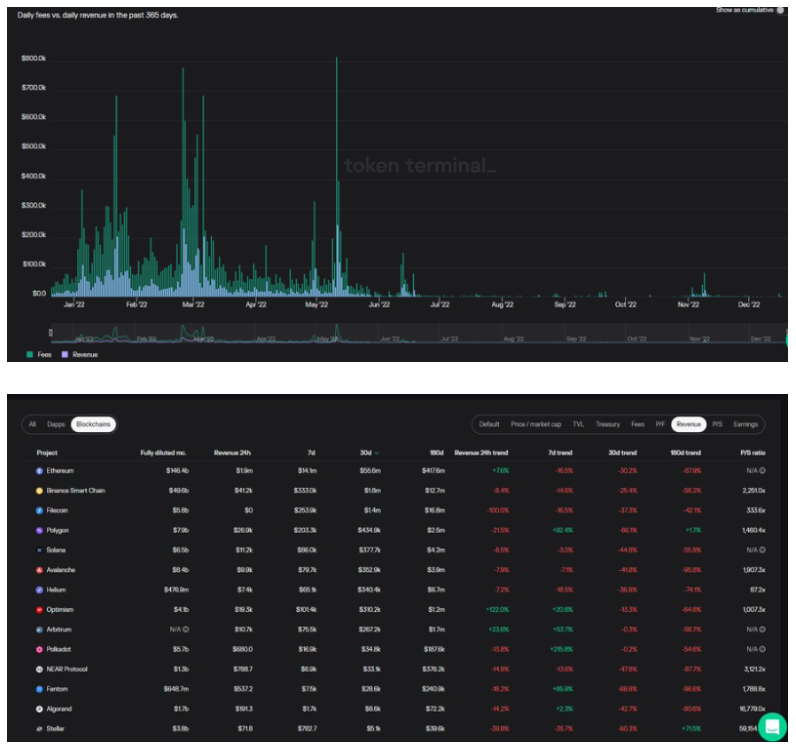Sort by Project column header
Screen dimensions: 796x751
[x=47, y=452]
